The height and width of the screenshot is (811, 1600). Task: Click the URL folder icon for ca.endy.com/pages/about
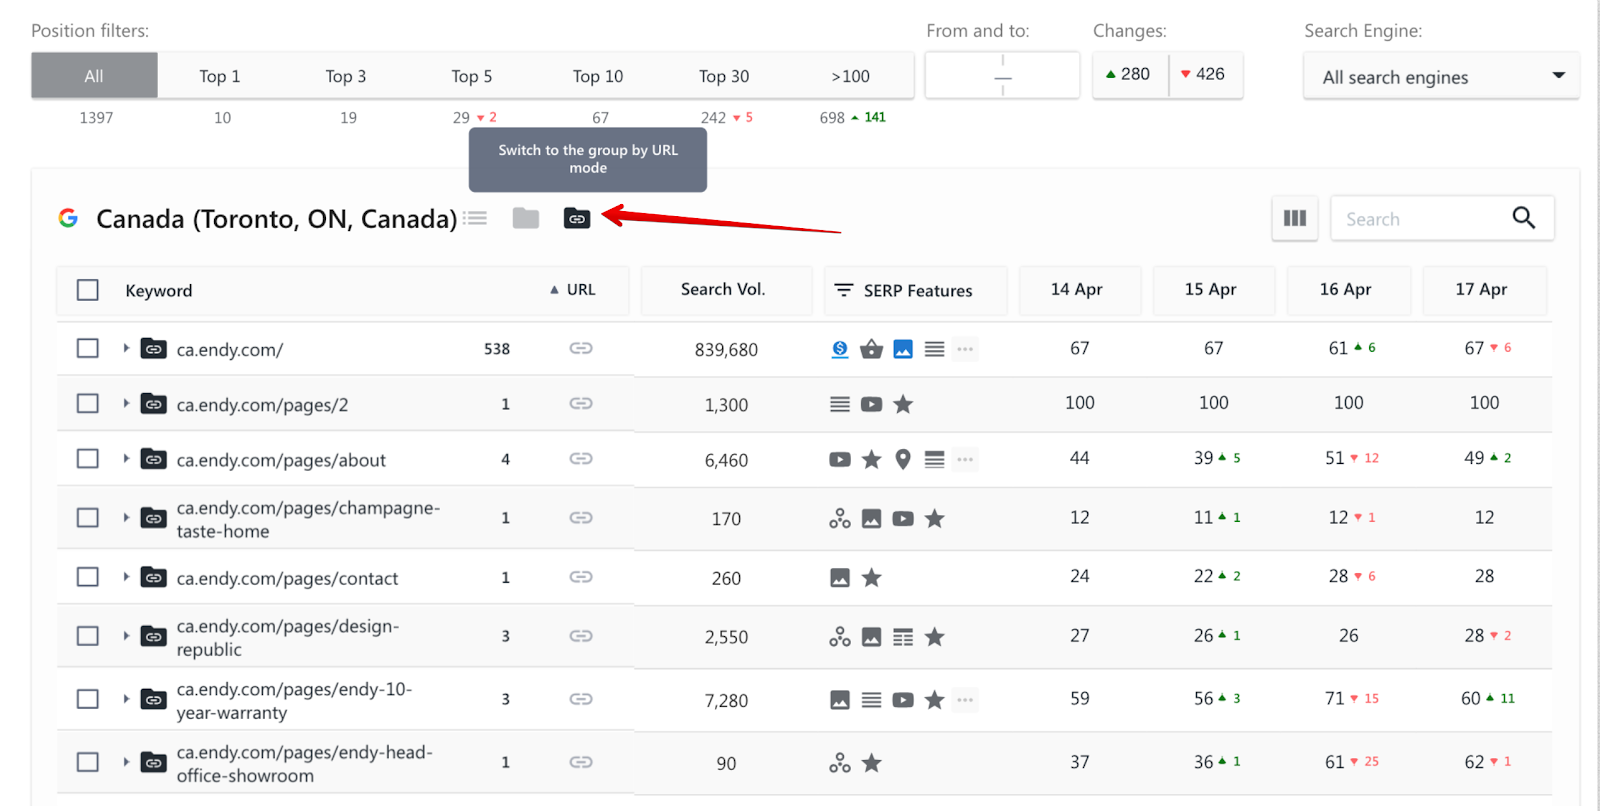pos(153,459)
